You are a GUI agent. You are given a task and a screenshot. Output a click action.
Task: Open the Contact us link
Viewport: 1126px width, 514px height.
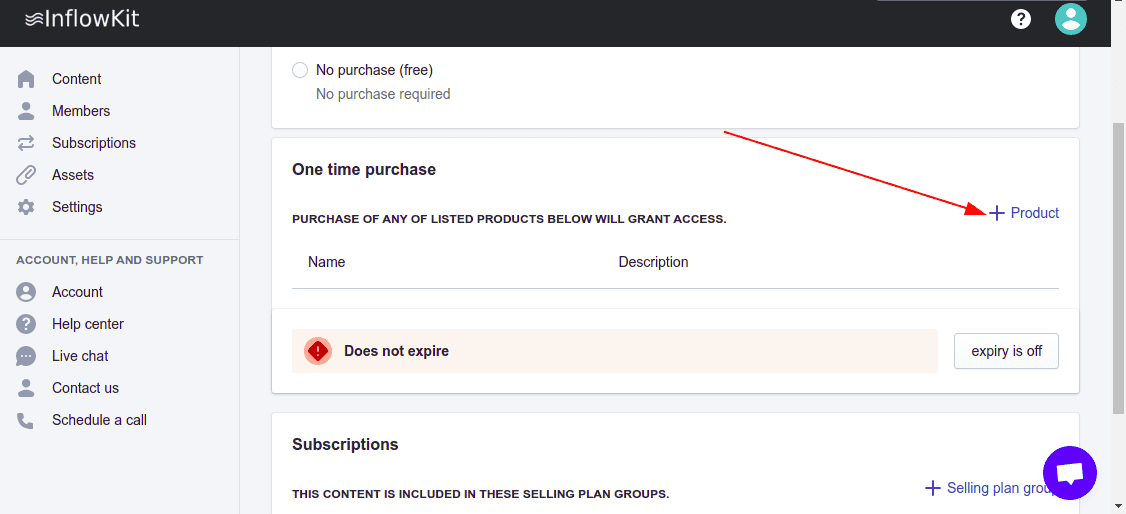[x=85, y=388]
